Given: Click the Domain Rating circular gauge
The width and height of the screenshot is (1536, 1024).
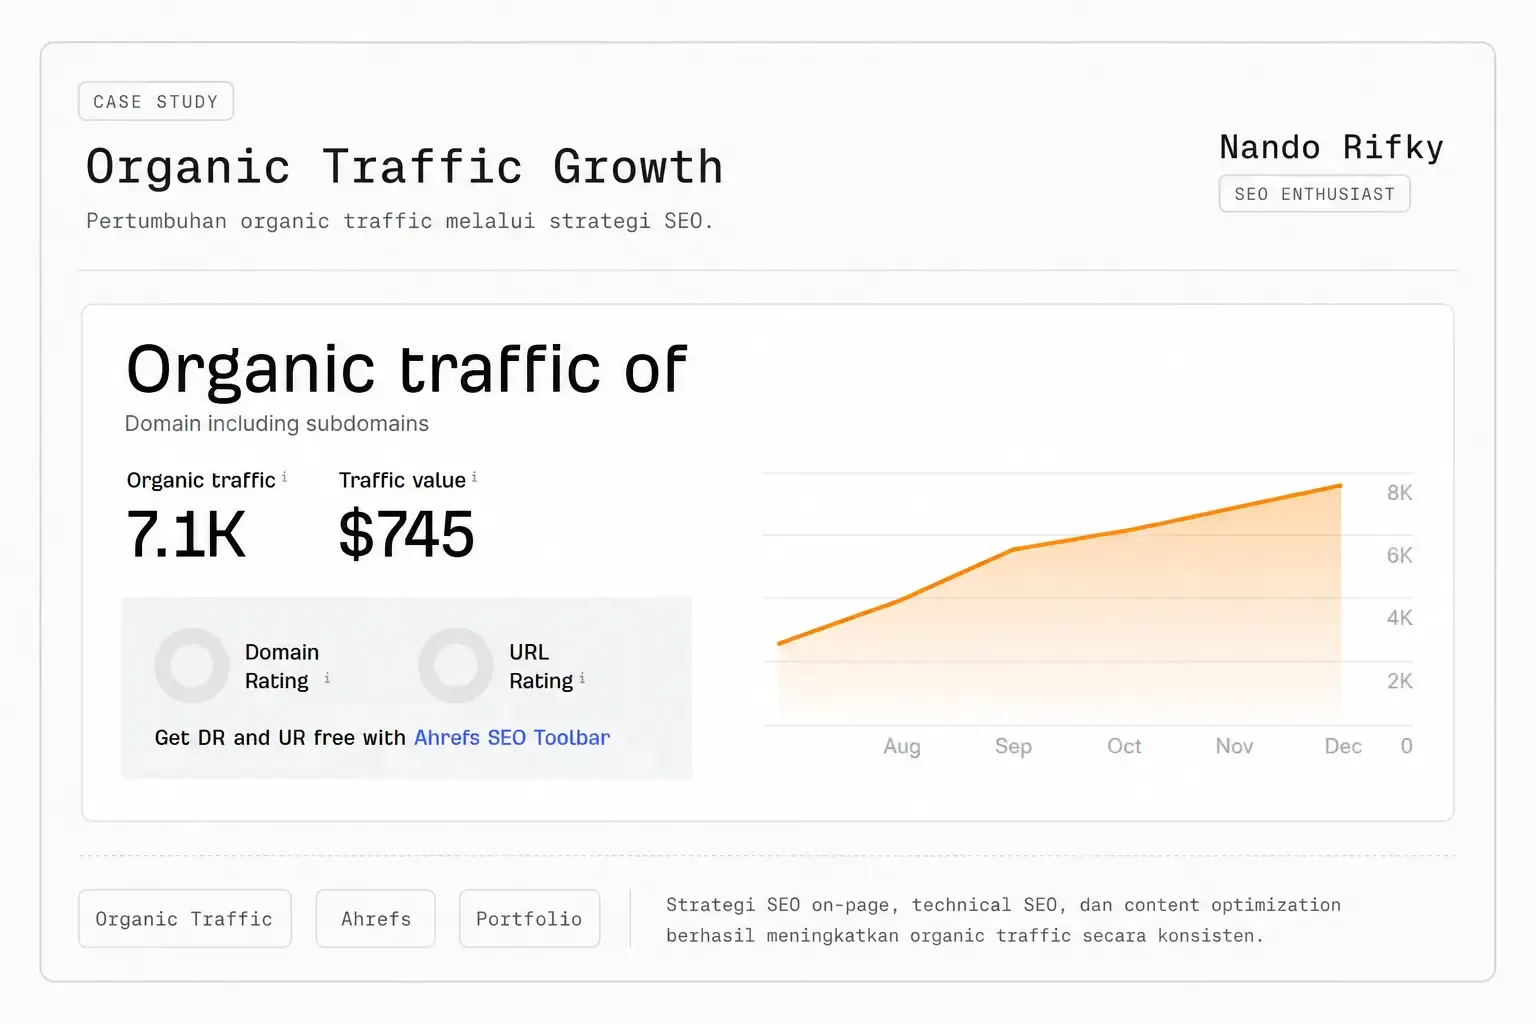Looking at the screenshot, I should pos(192,665).
